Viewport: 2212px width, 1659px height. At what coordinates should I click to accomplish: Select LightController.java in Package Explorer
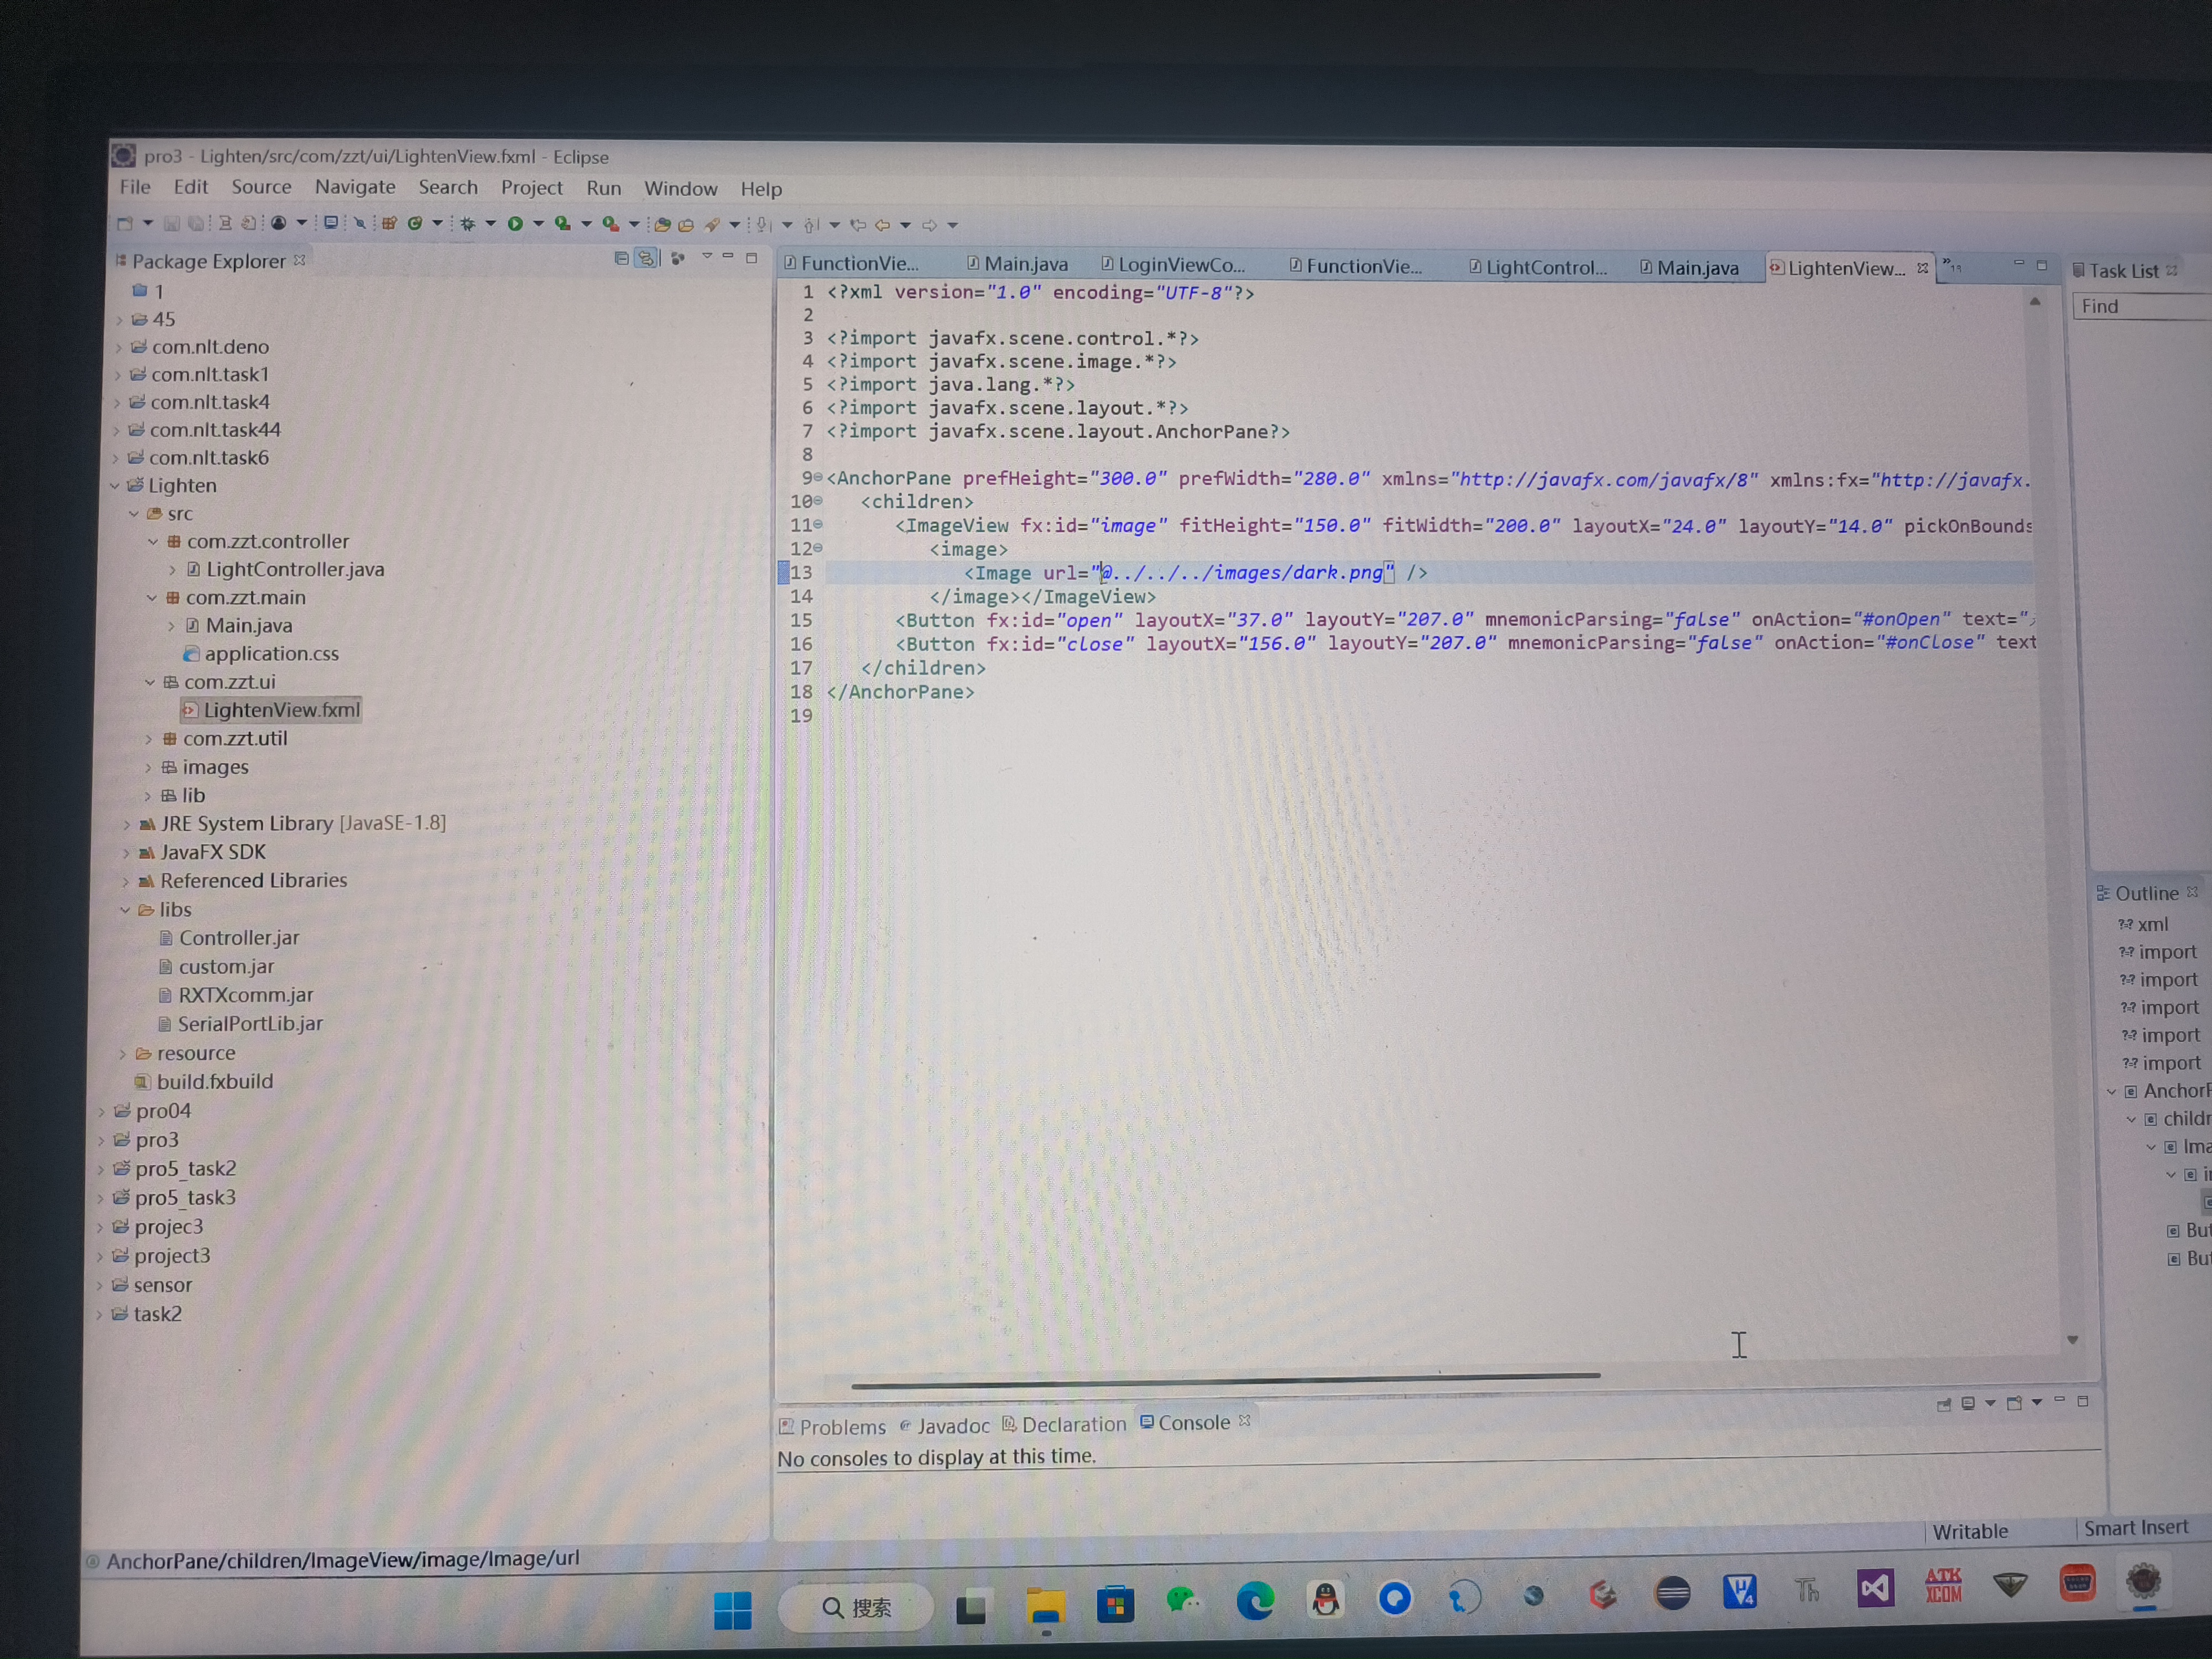click(294, 569)
